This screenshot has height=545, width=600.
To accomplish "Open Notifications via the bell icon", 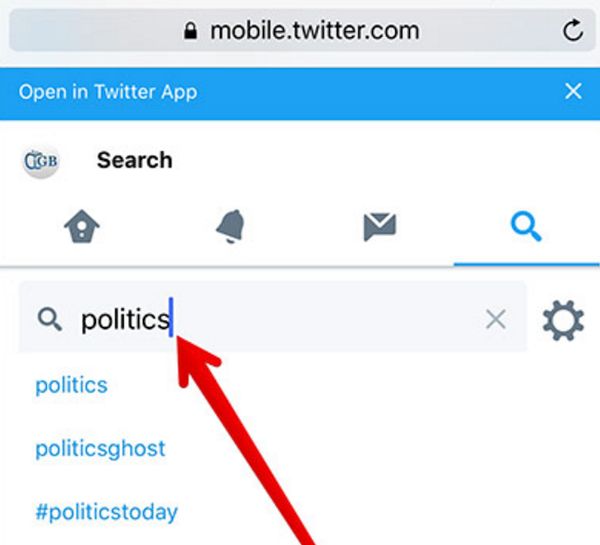I will coord(230,226).
